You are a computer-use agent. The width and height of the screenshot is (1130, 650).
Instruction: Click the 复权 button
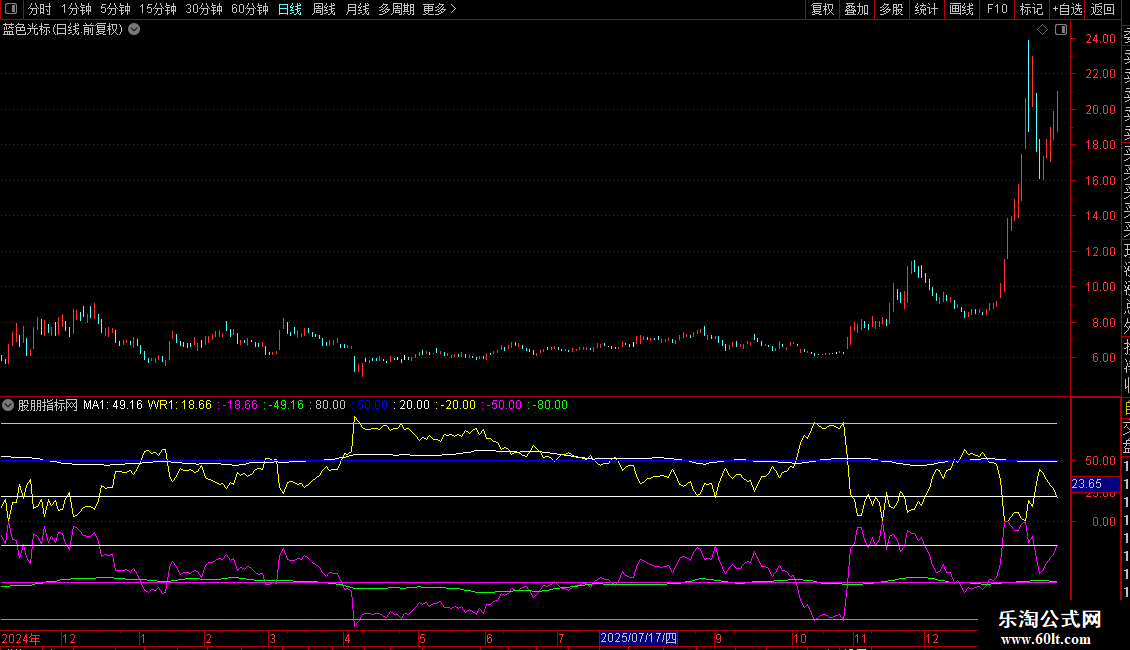pos(822,9)
